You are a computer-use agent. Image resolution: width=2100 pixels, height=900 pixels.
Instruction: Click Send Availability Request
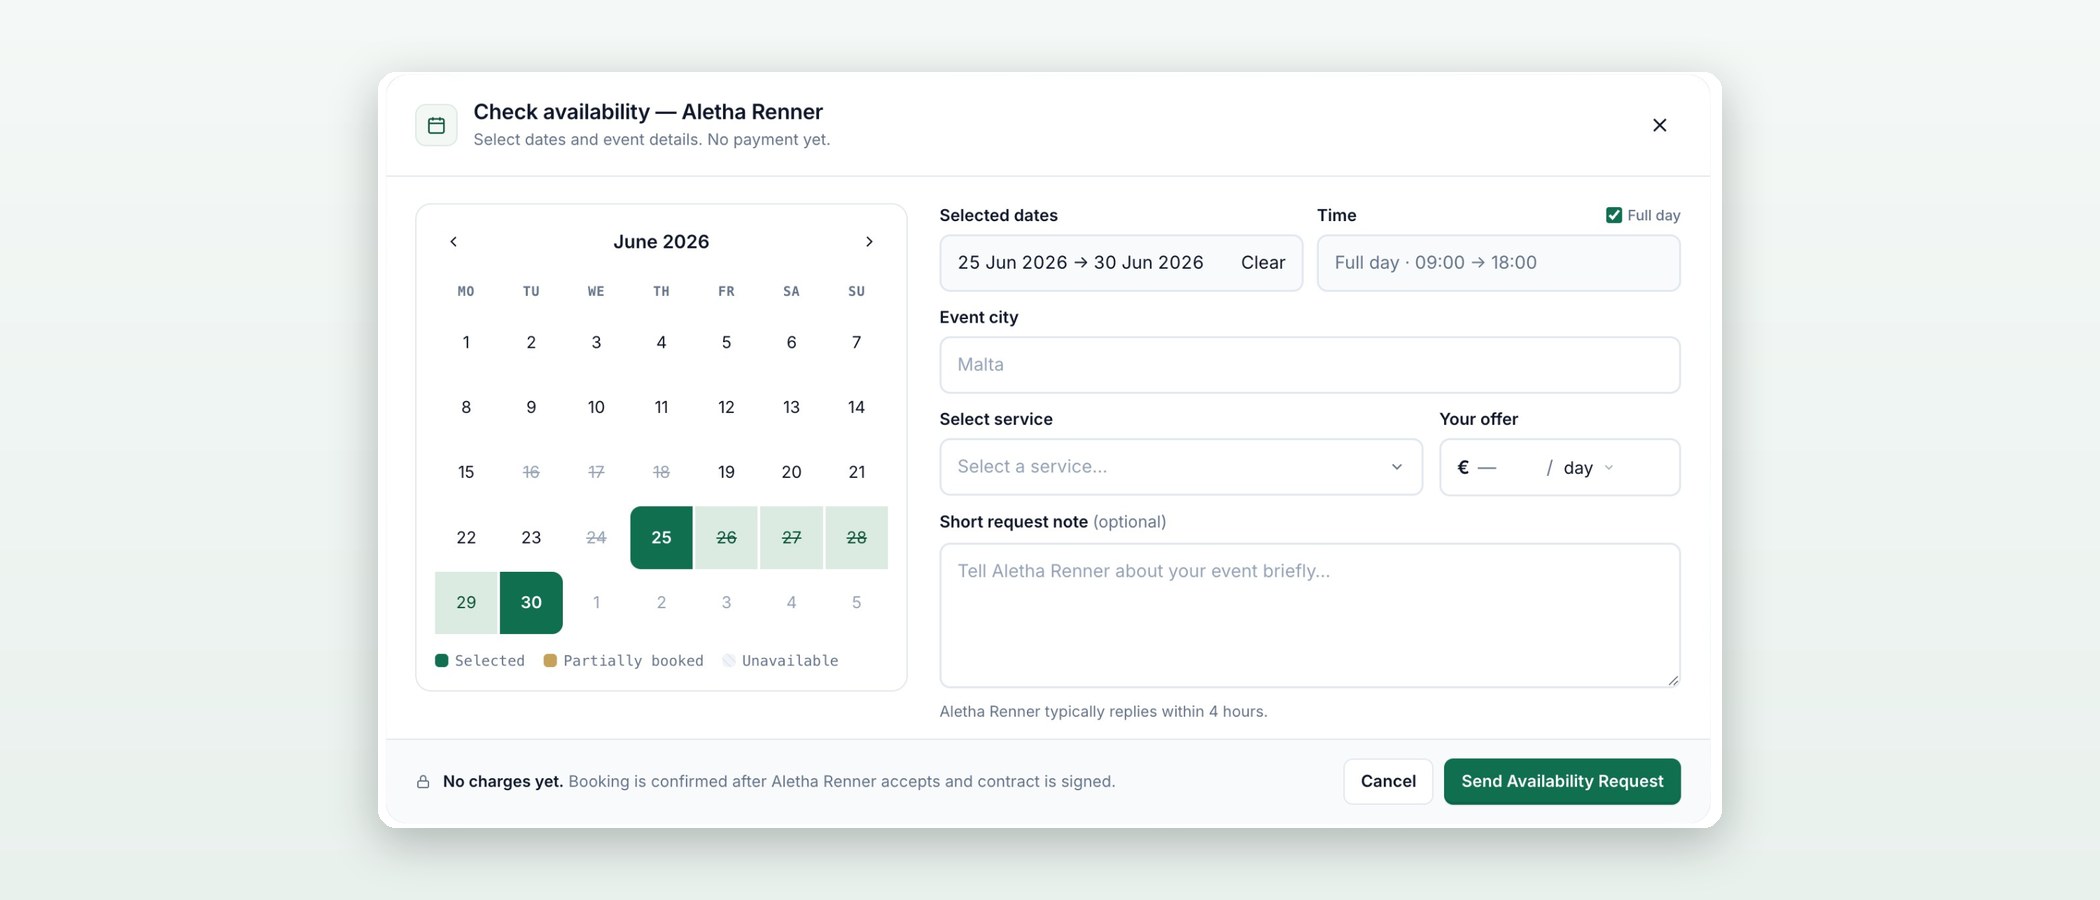point(1562,781)
